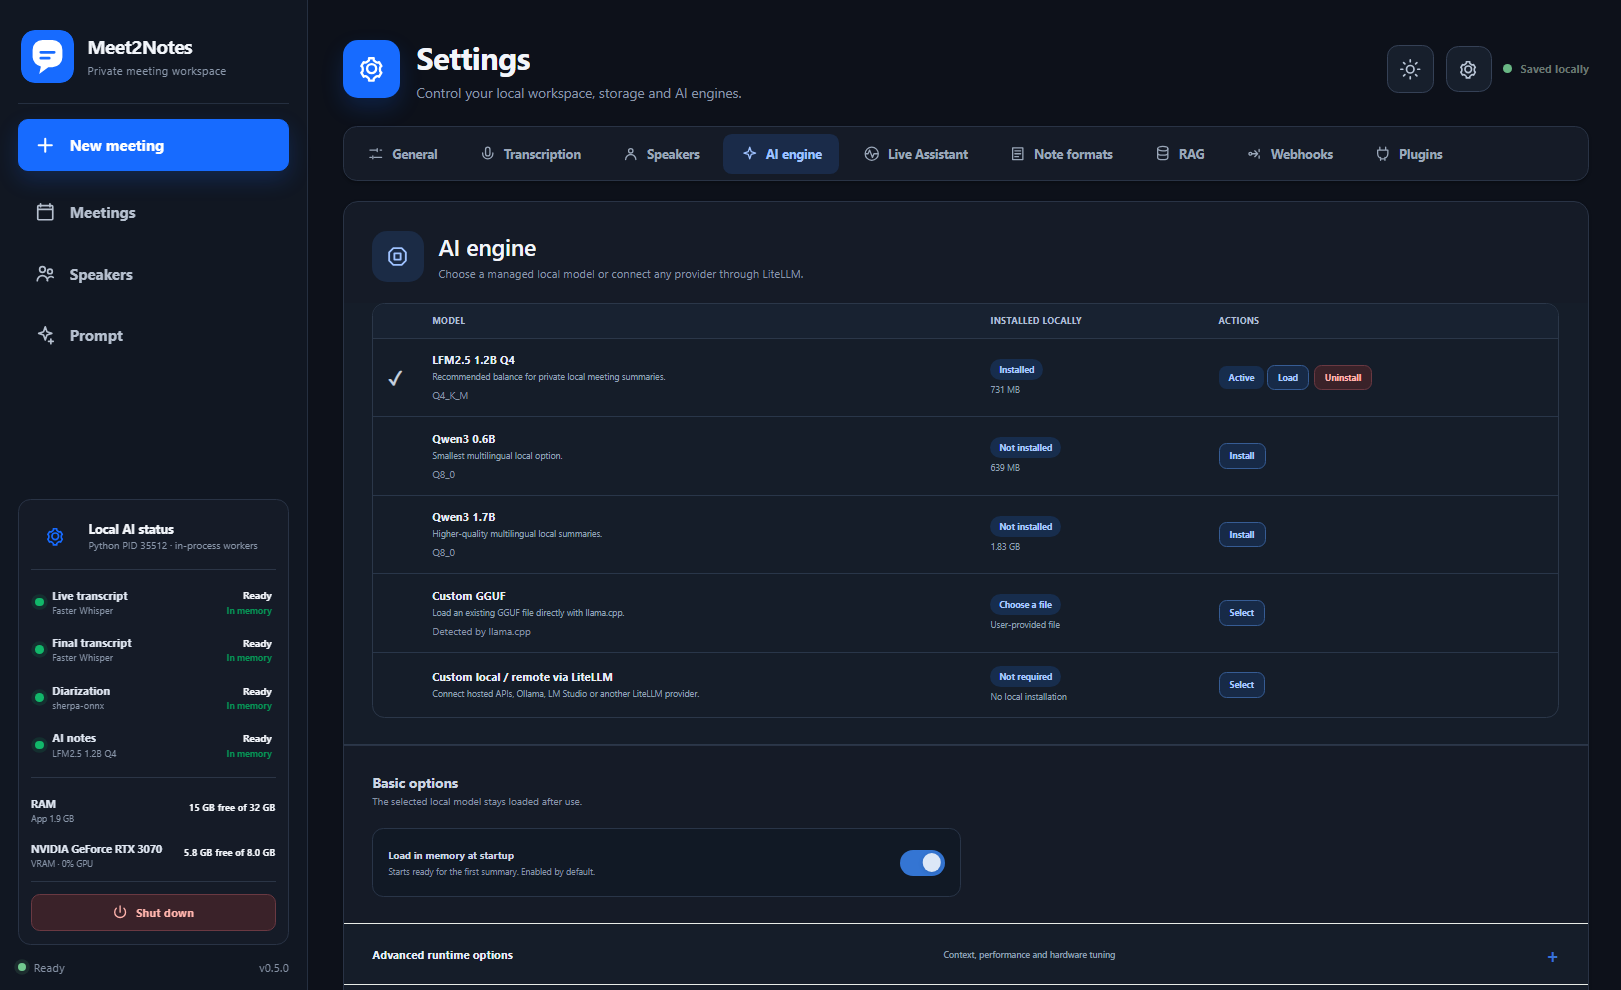Image resolution: width=1621 pixels, height=990 pixels.
Task: Click Not installed badge for Qwen3 0.6B
Action: 1025,448
